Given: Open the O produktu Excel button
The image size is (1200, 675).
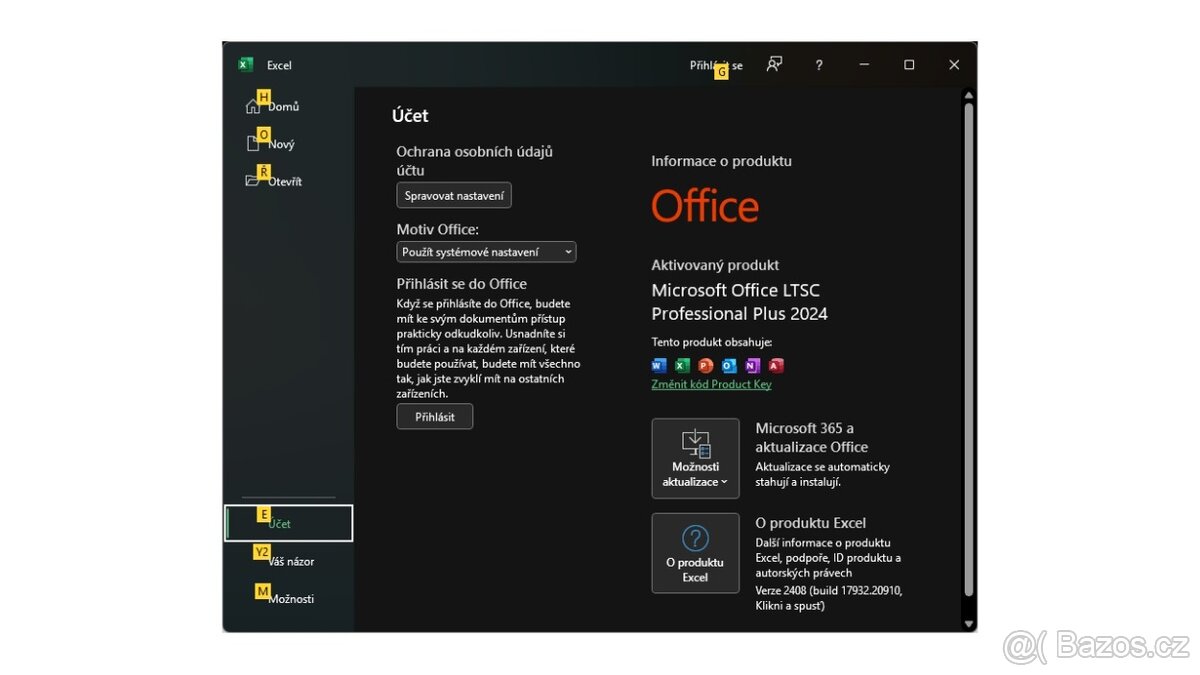Looking at the screenshot, I should coord(695,553).
